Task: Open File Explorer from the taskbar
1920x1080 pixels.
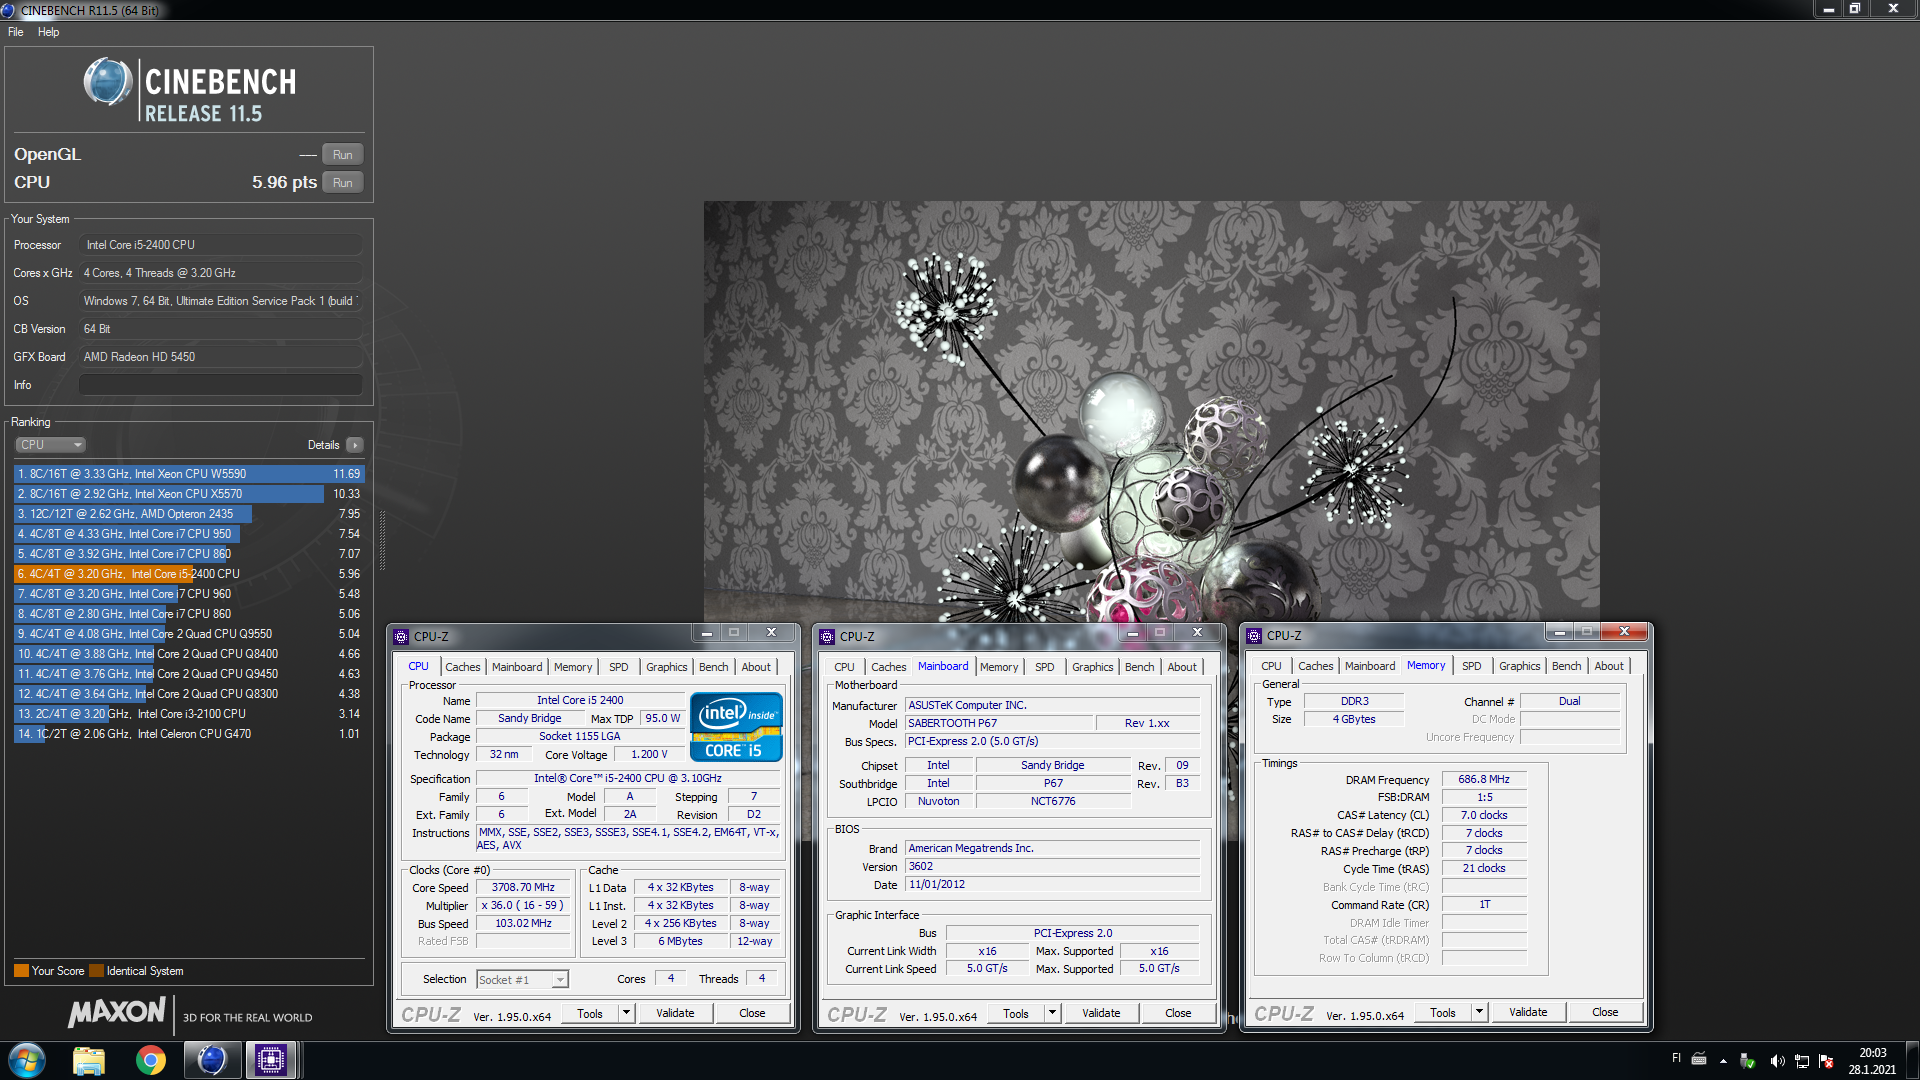Action: [89, 1060]
